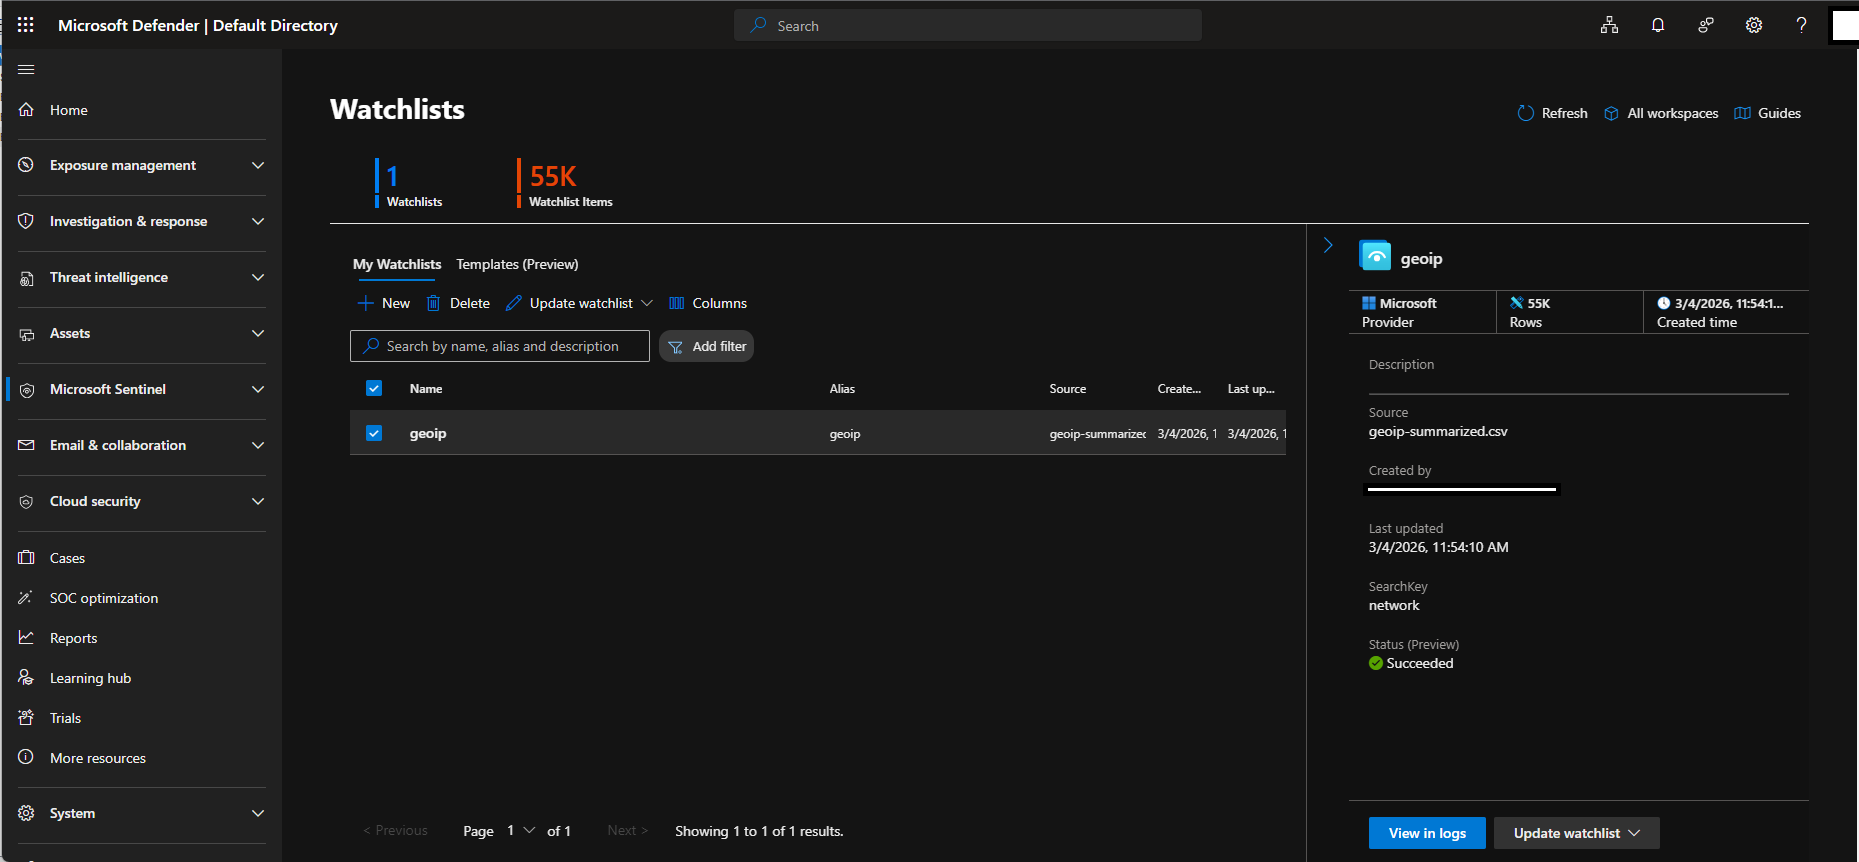Viewport: 1859px width, 862px height.
Task: Sort by the Source column header
Action: pos(1067,388)
